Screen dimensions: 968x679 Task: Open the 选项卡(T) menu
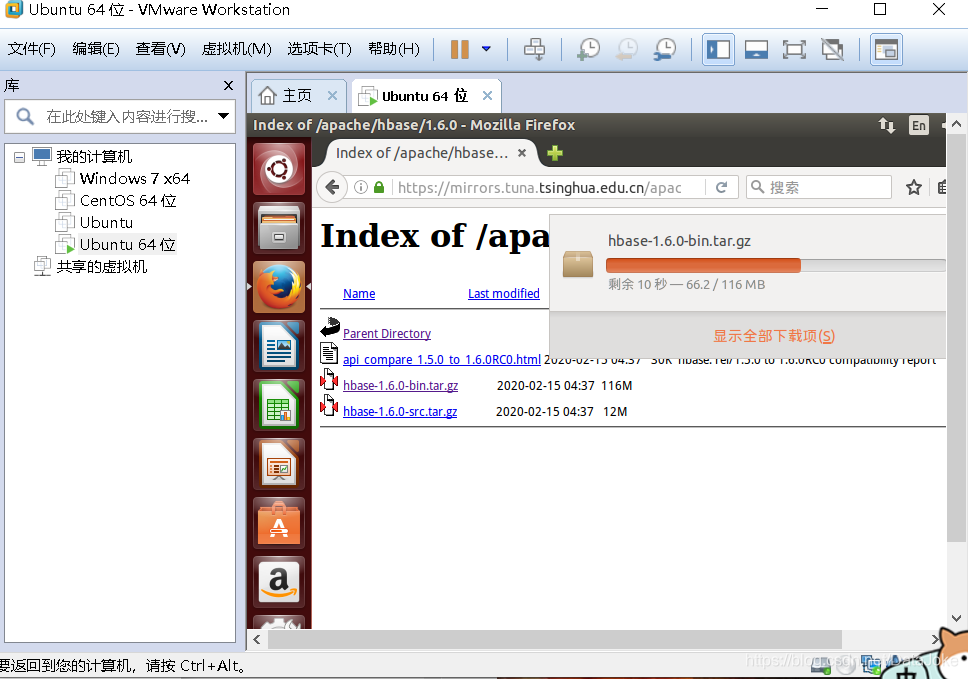click(319, 49)
